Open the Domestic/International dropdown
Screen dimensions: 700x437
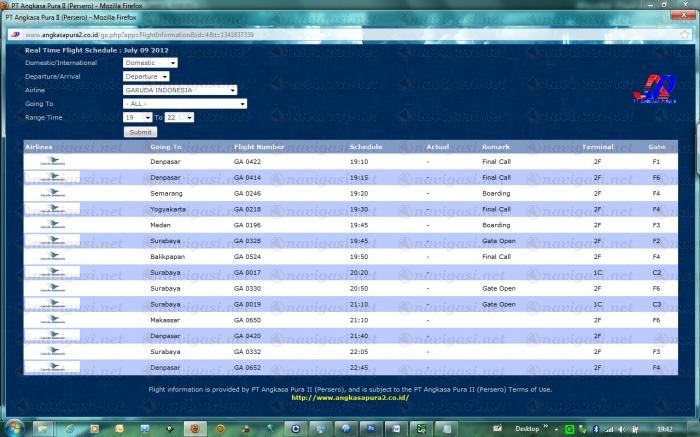click(x=145, y=62)
